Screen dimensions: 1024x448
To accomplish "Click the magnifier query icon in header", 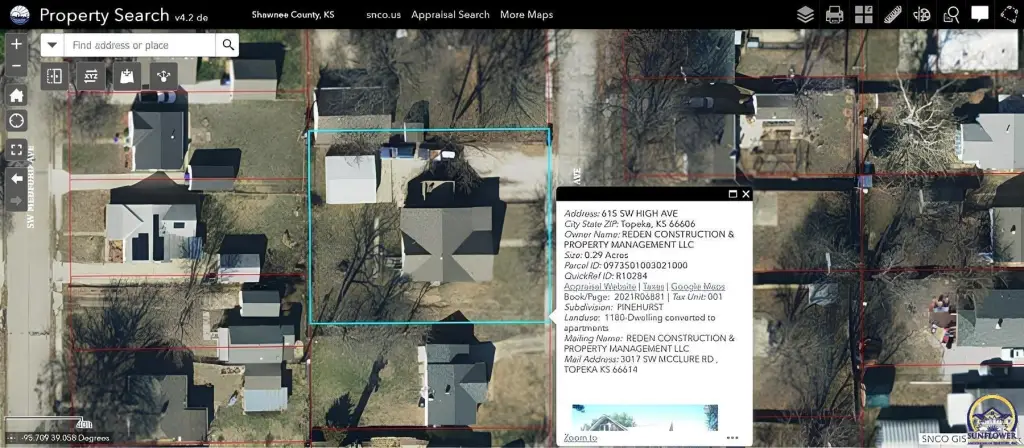I will 951,15.
